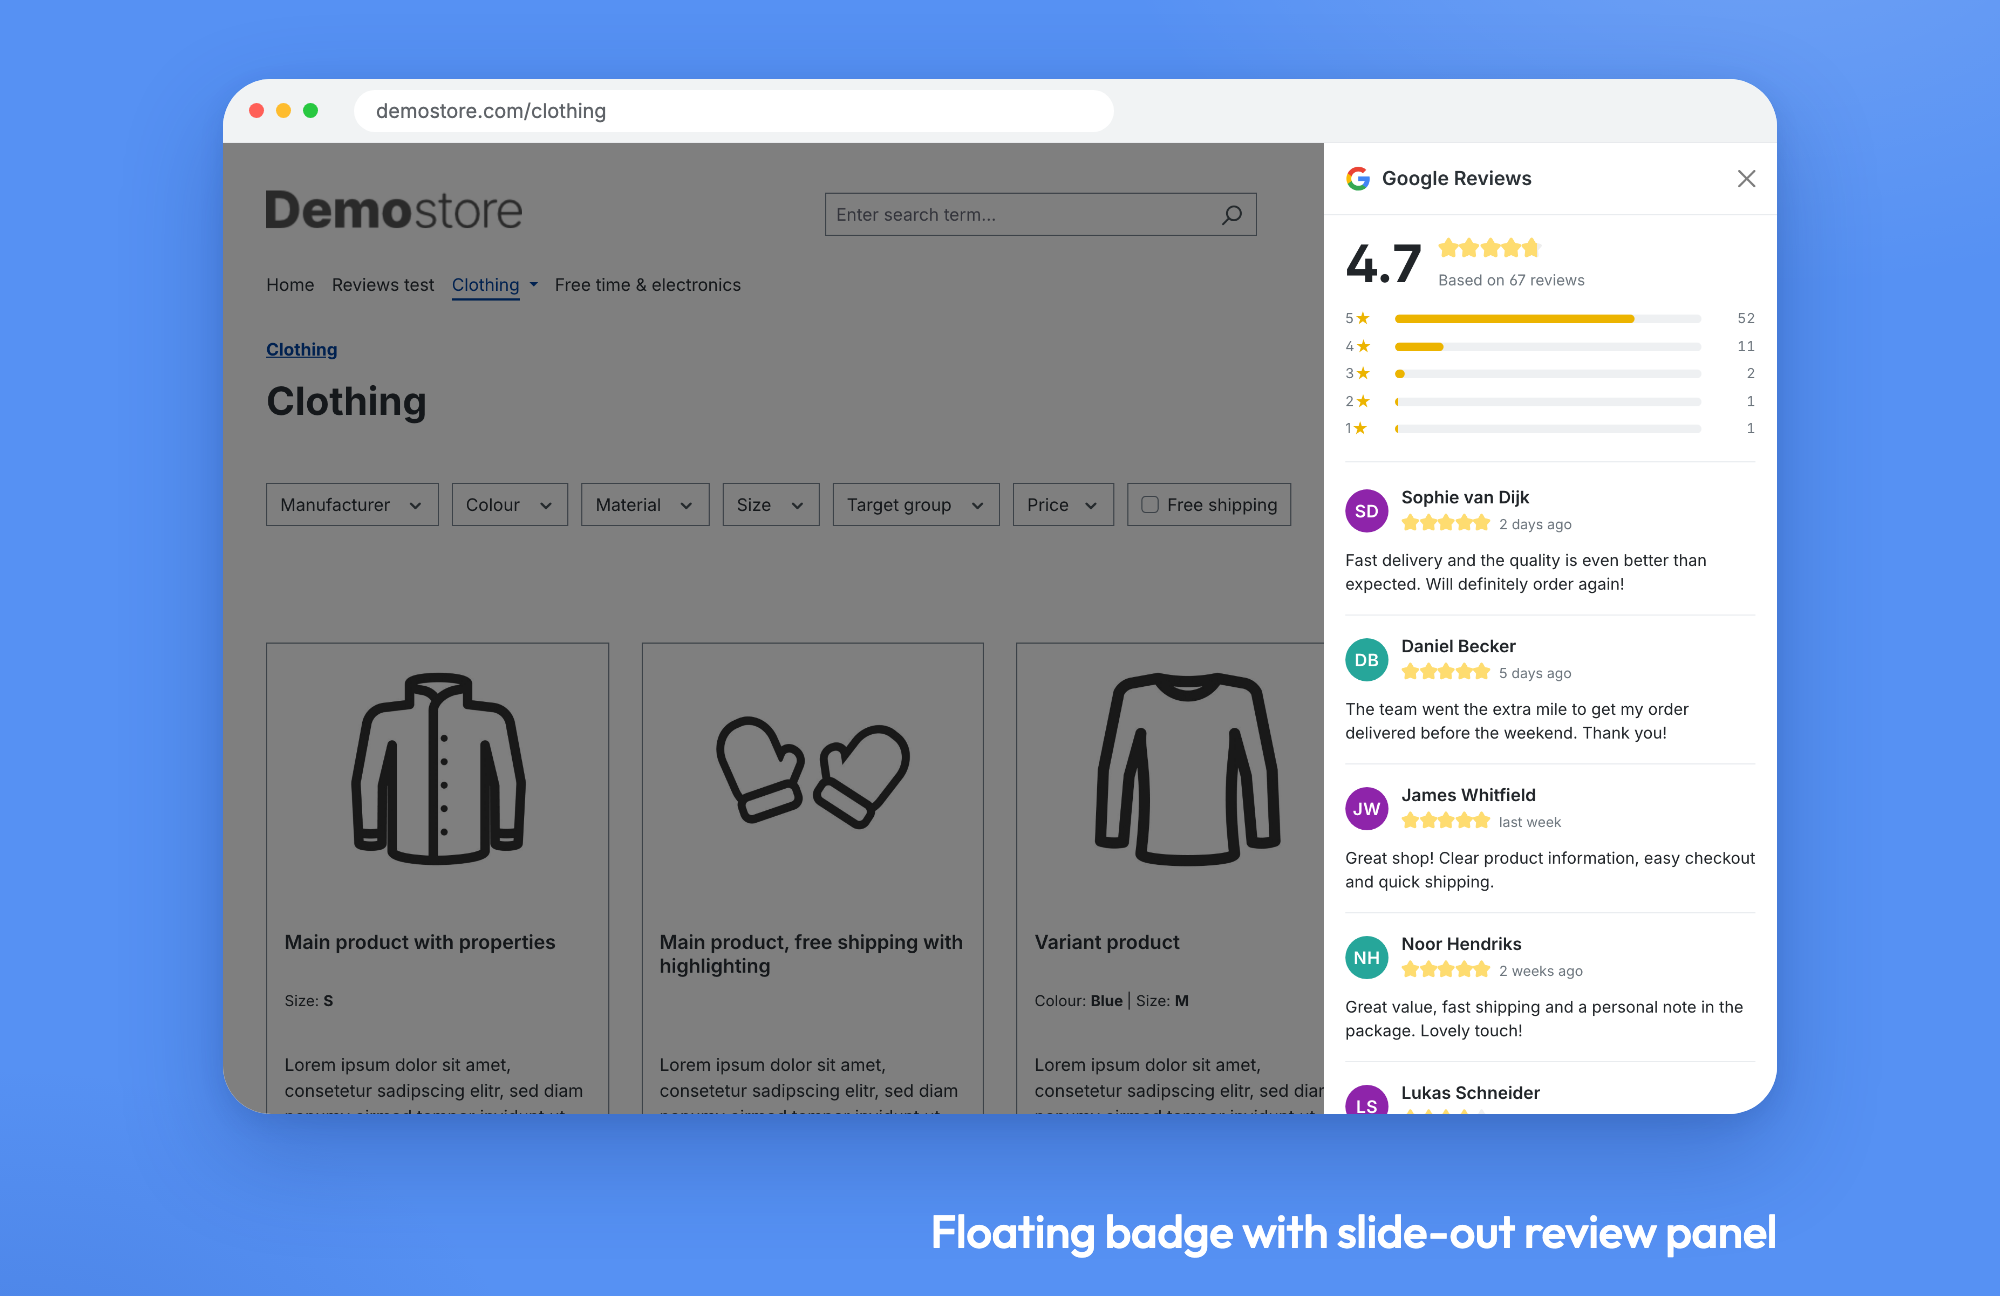The width and height of the screenshot is (2000, 1296).
Task: Click the browser address bar
Action: coord(734,111)
